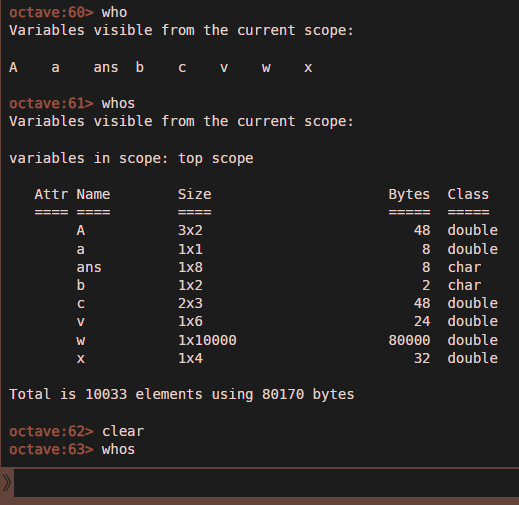
Task: Click variable name 'v' in whos table
Action: pos(81,322)
